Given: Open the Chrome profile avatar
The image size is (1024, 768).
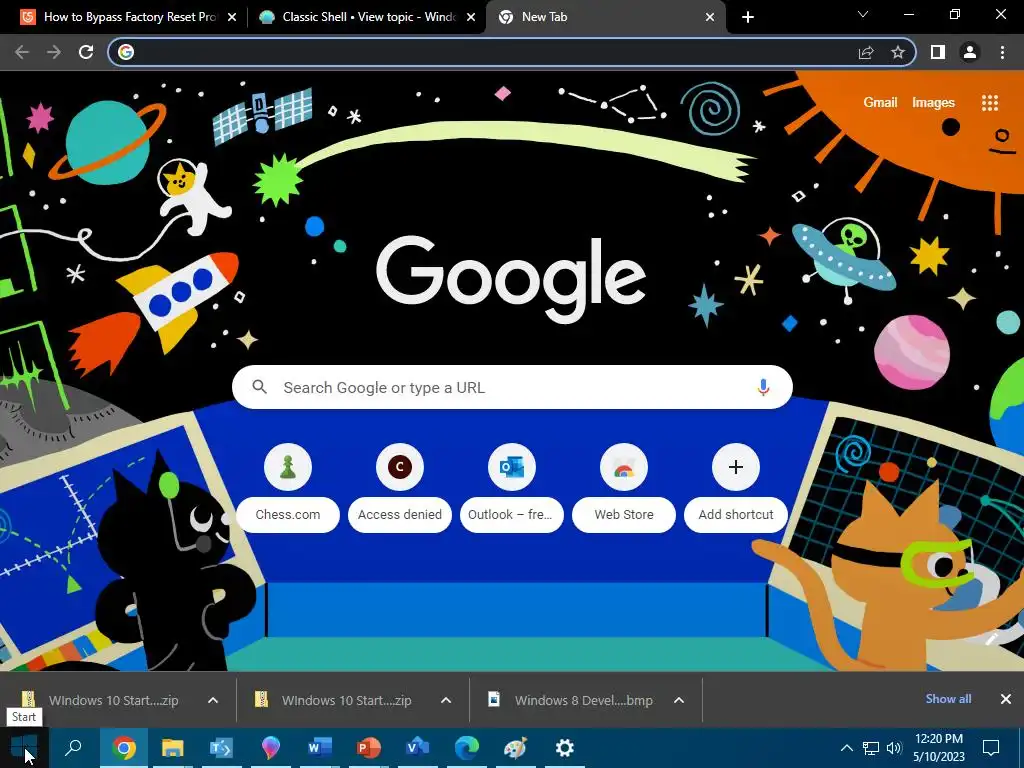Looking at the screenshot, I should coord(970,52).
